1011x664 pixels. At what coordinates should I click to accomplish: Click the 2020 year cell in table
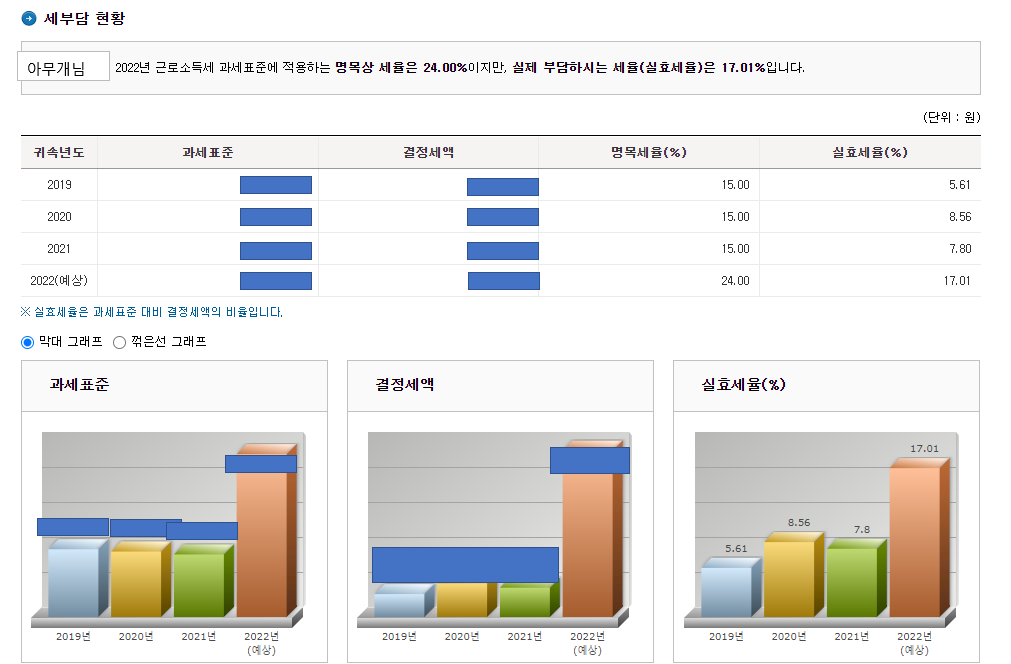coord(59,217)
